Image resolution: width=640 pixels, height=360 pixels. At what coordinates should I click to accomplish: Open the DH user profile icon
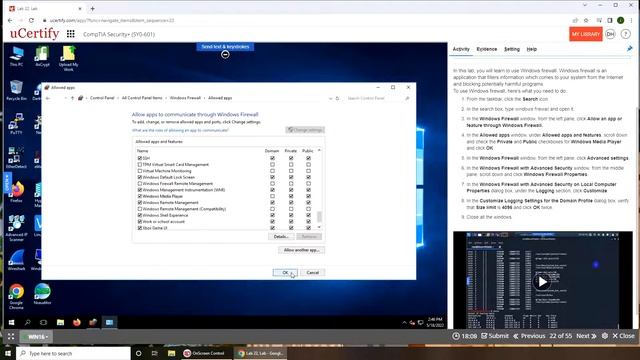(x=610, y=34)
